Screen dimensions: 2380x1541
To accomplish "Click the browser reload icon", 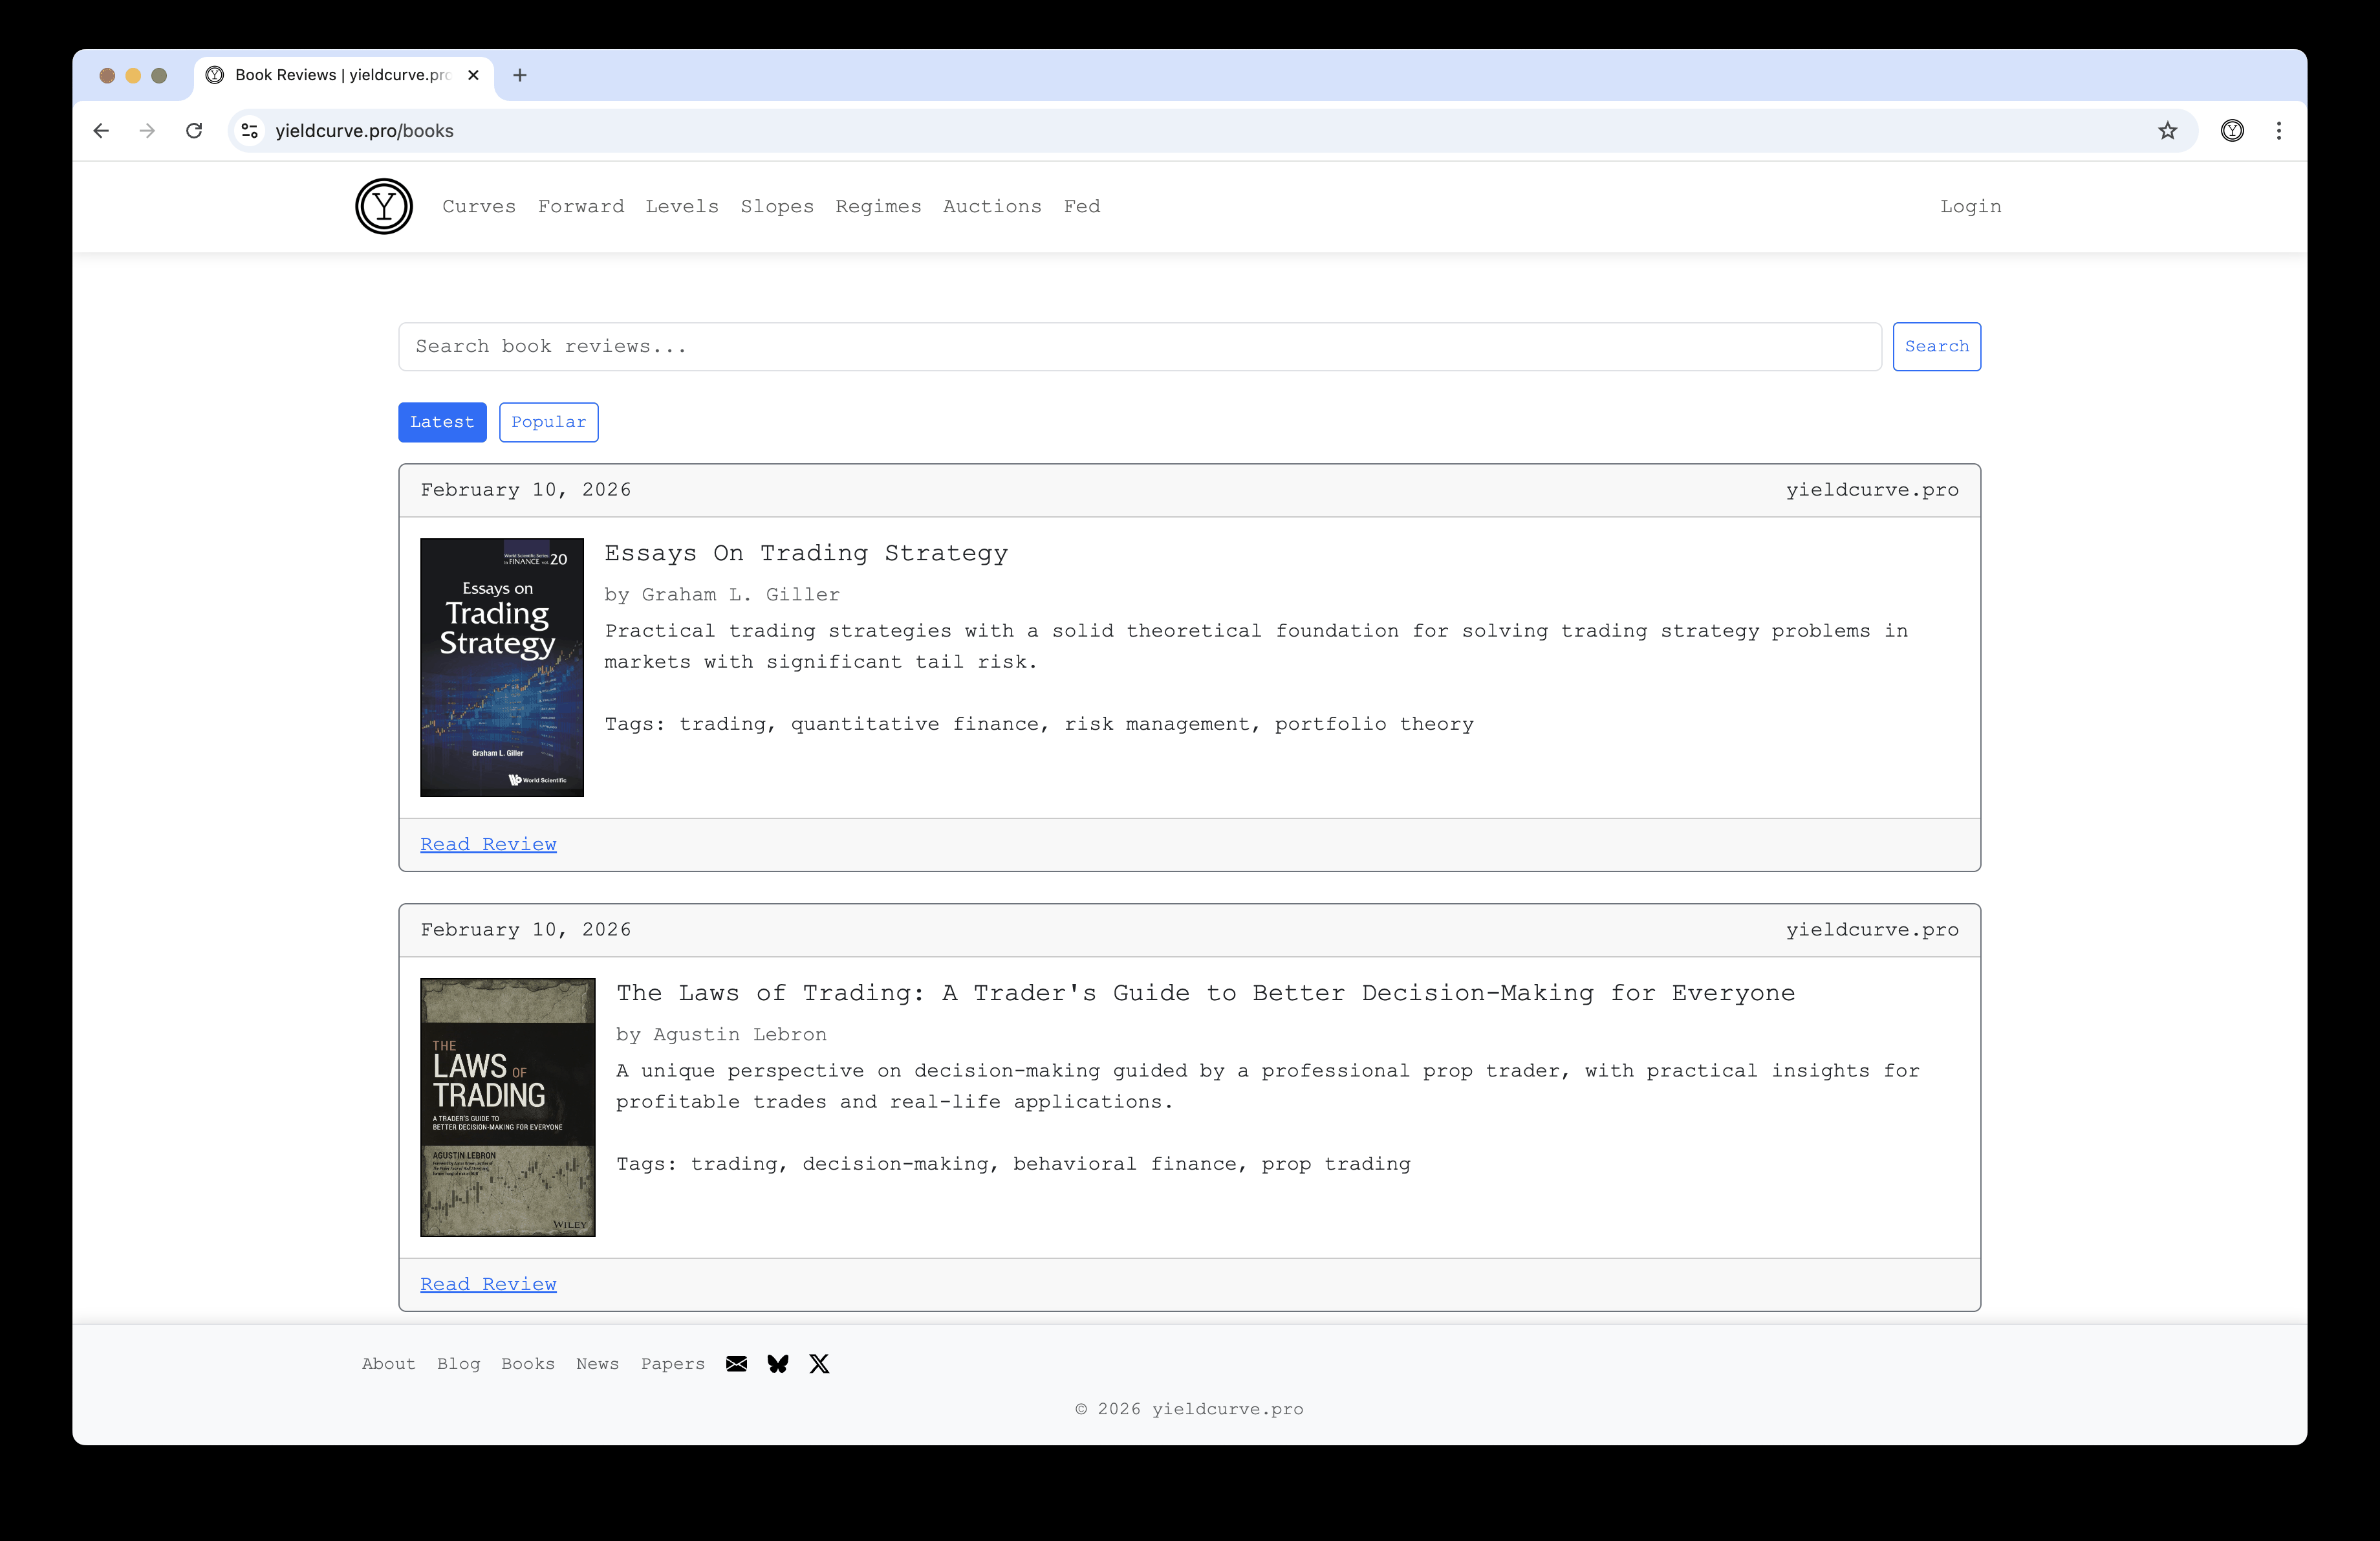I will click(x=194, y=131).
